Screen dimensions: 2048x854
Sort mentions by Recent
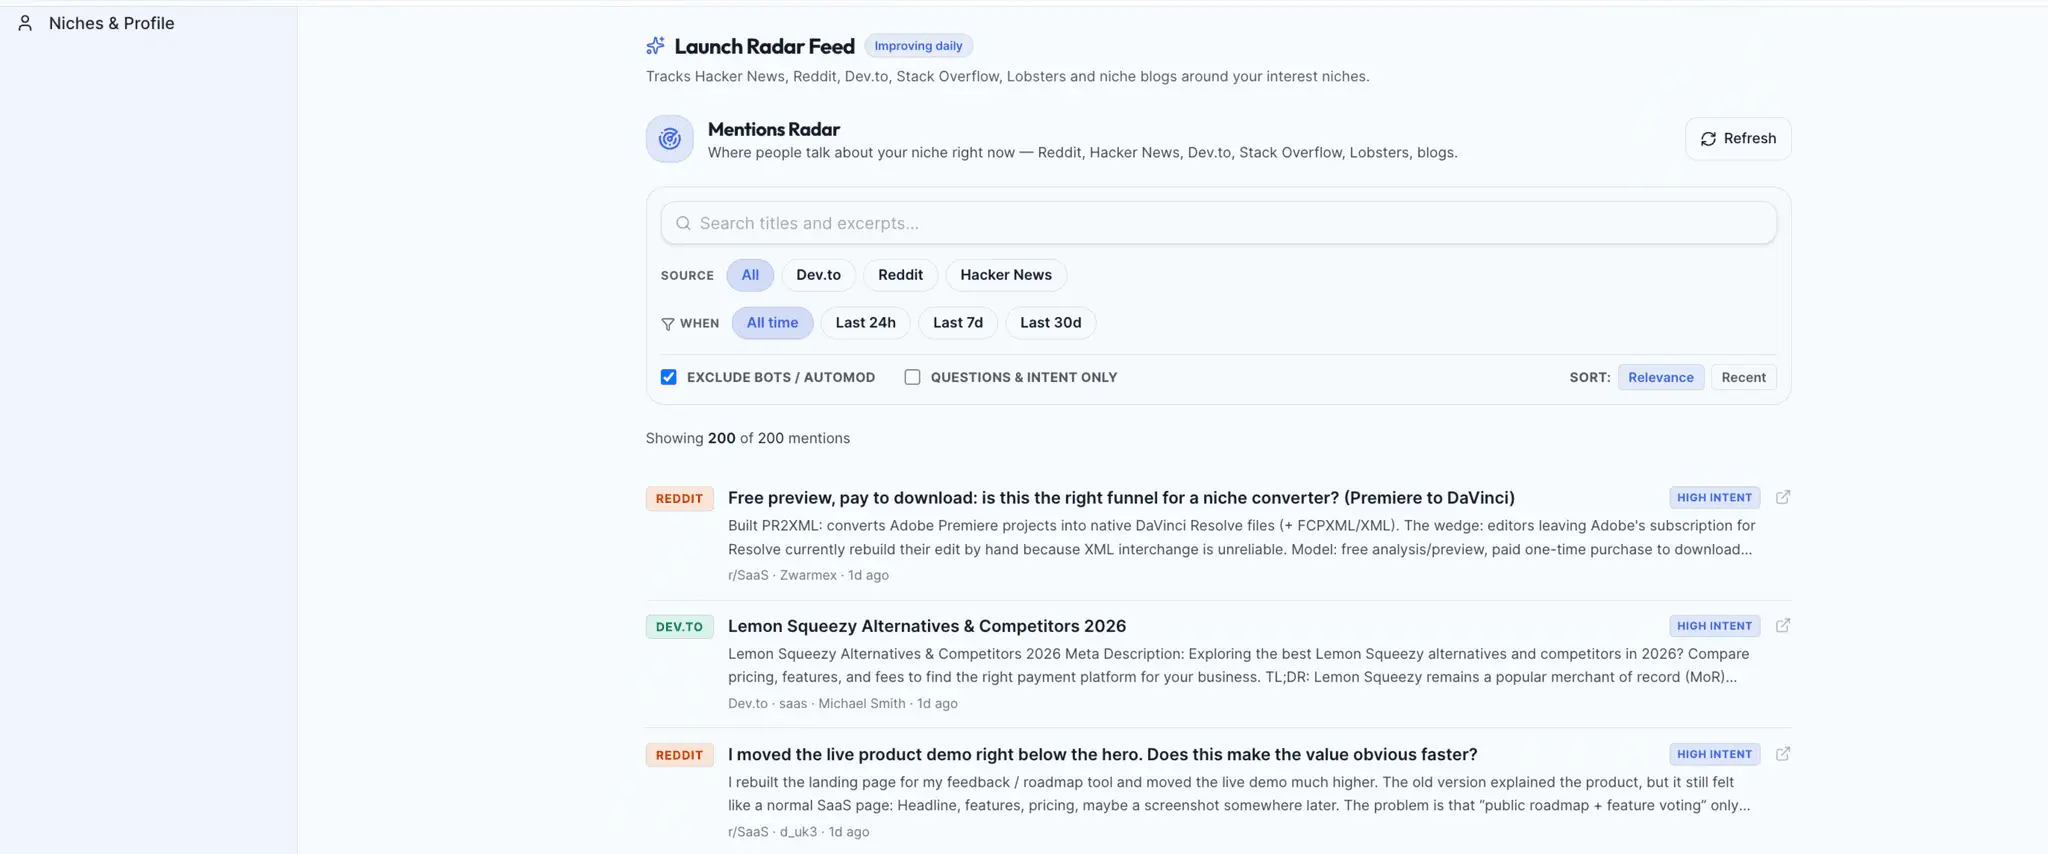tap(1743, 377)
